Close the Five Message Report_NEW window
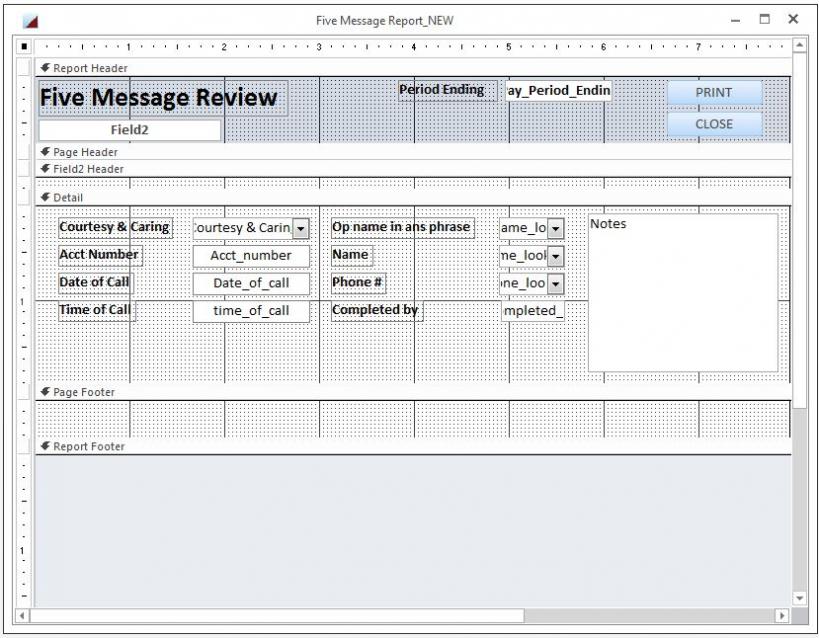 [x=793, y=19]
